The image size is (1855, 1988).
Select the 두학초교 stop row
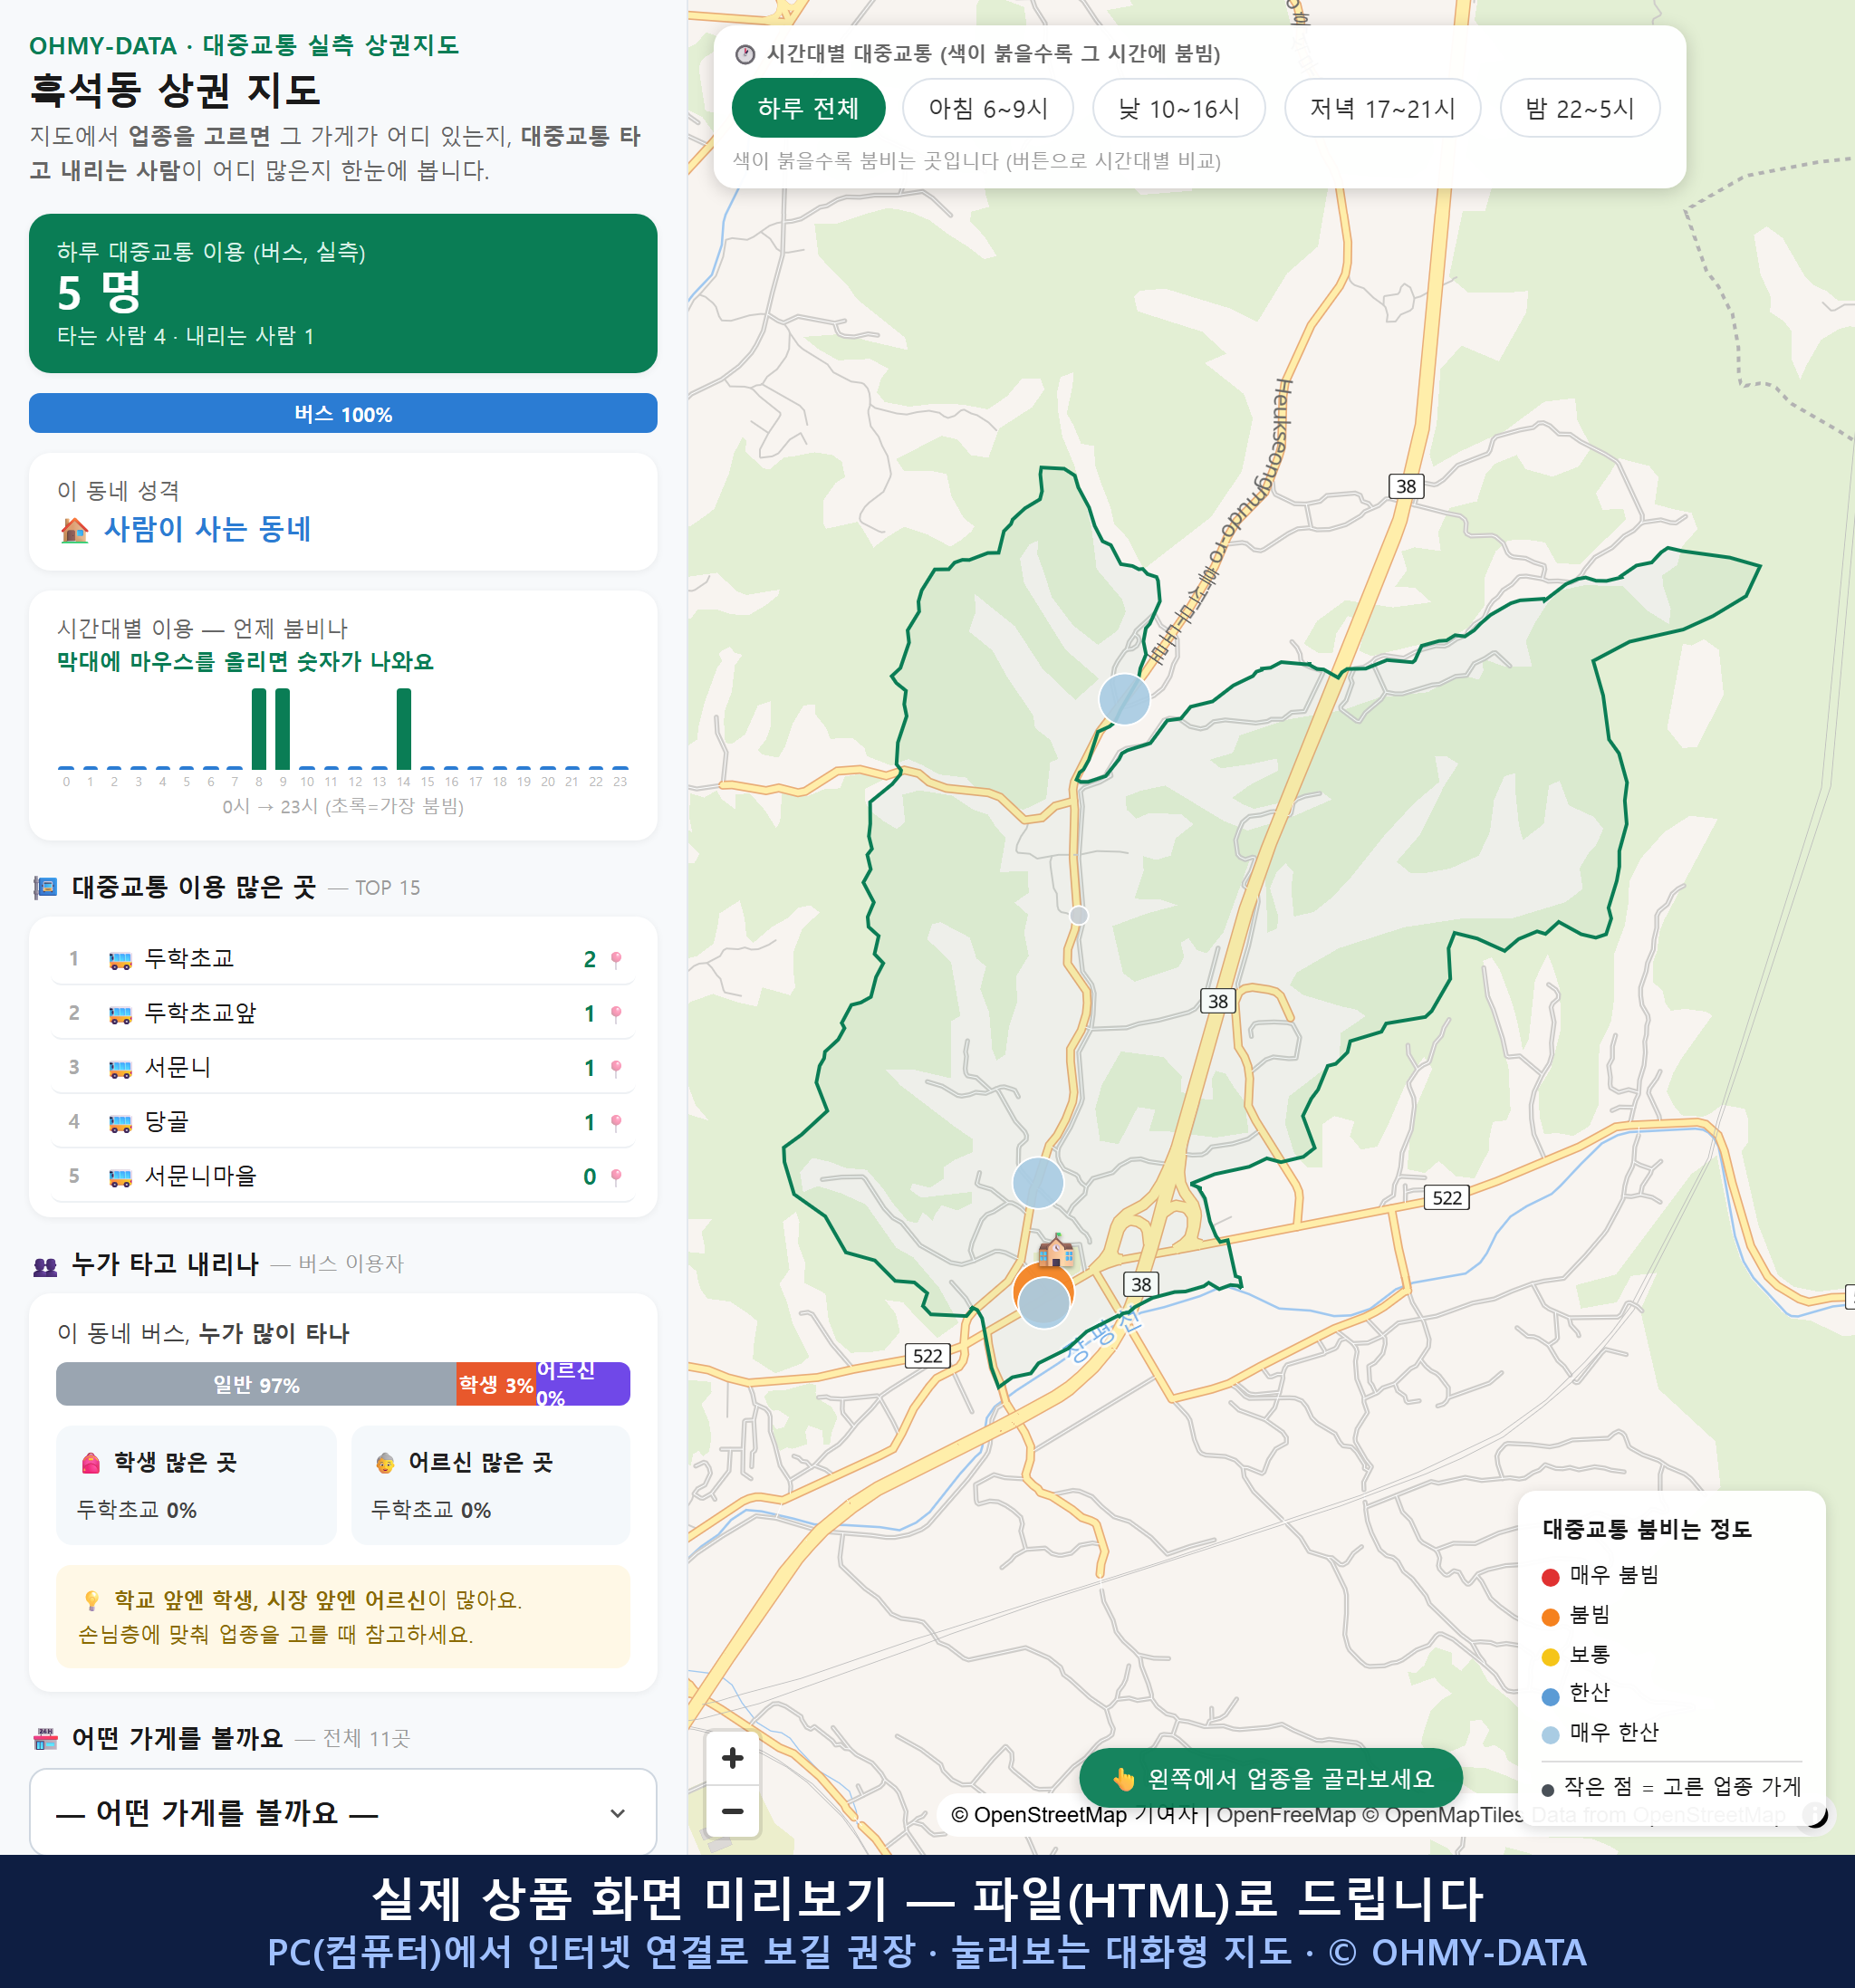click(343, 959)
